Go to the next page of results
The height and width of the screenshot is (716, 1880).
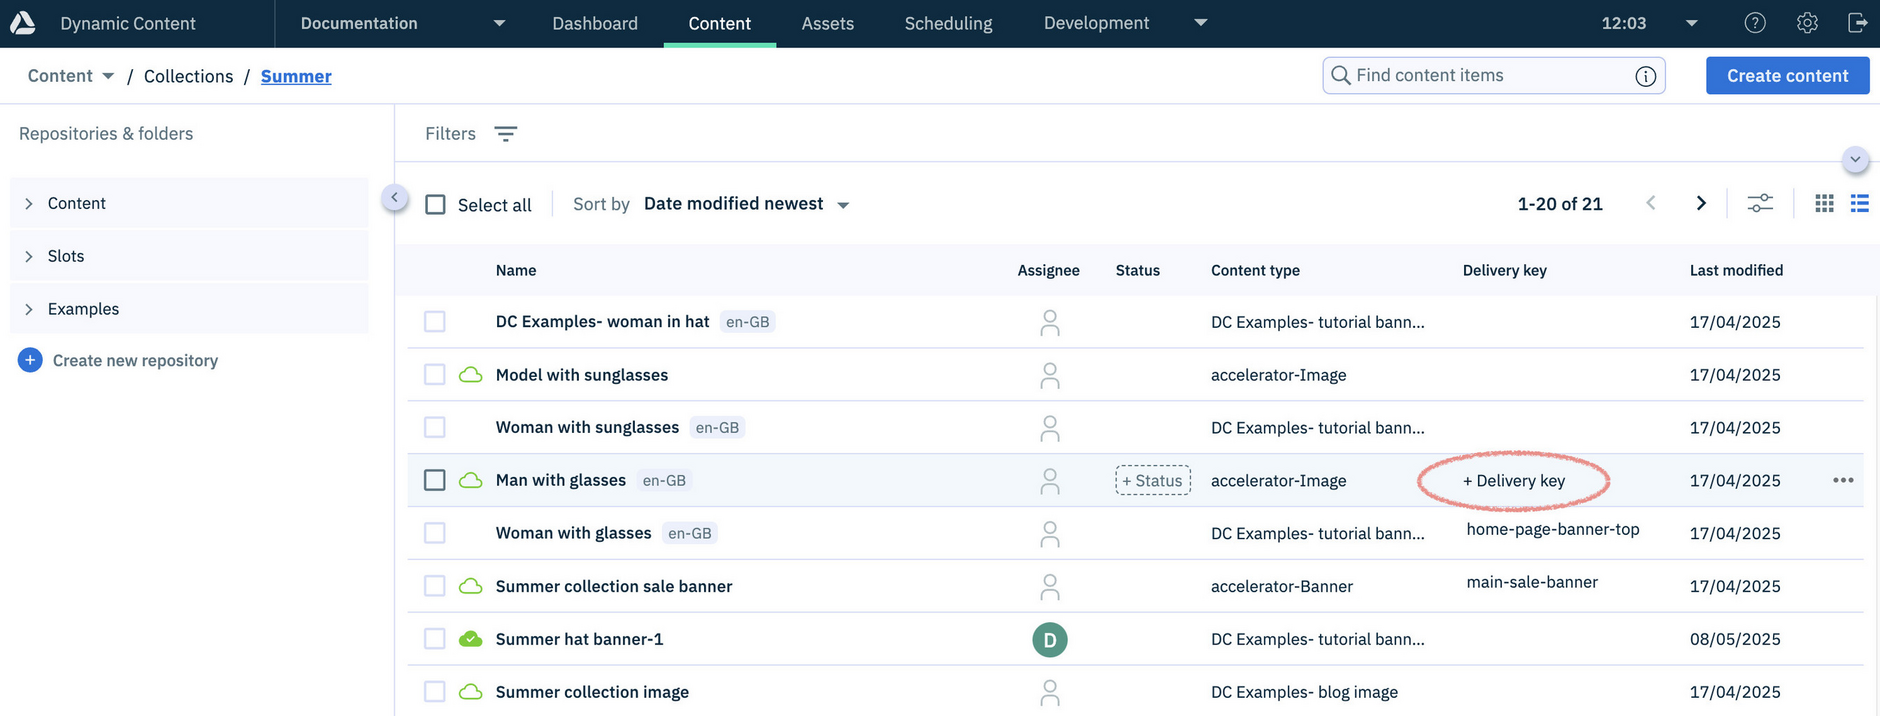click(1701, 204)
